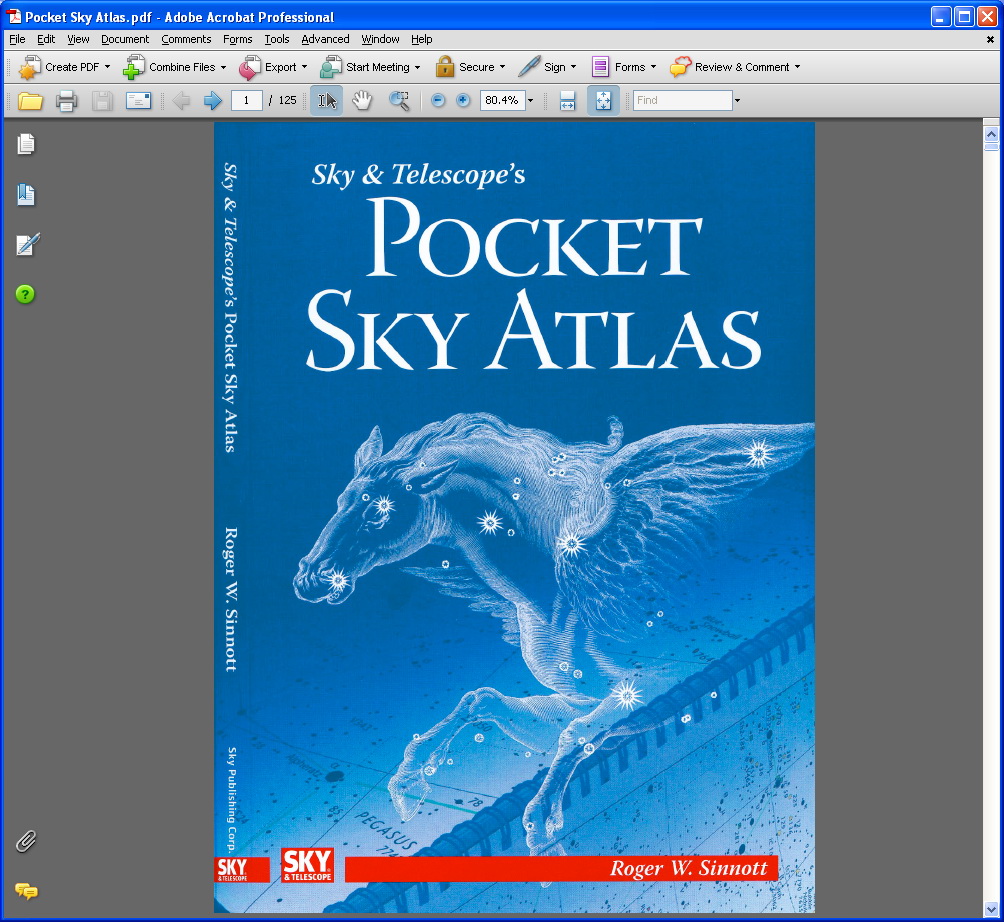Open the zoom percentage dropdown arrow
Image resolution: width=1004 pixels, height=922 pixels.
(530, 101)
